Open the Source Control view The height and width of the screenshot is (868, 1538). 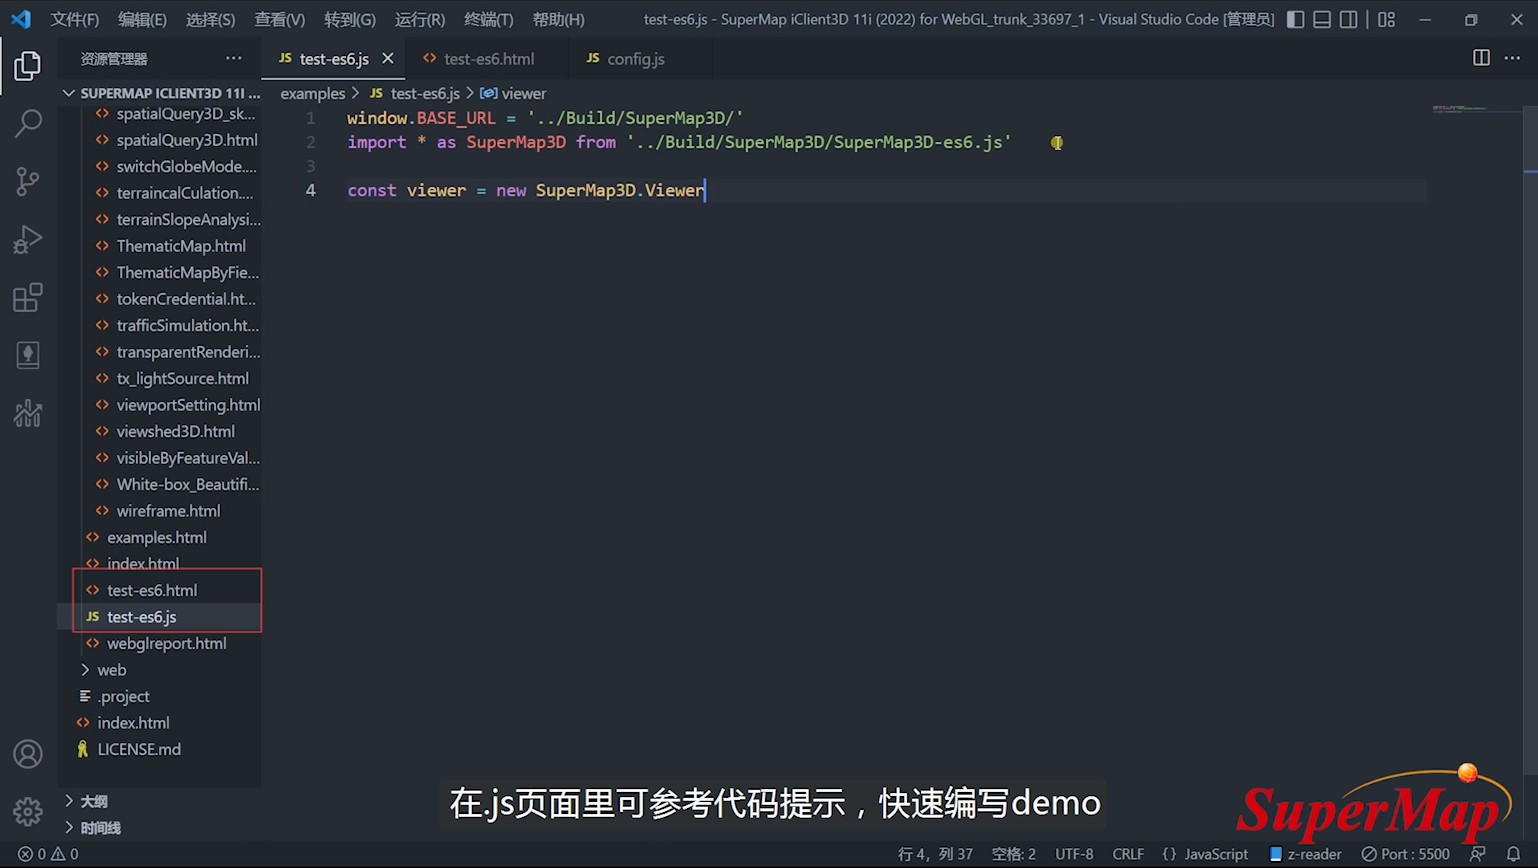[x=28, y=181]
